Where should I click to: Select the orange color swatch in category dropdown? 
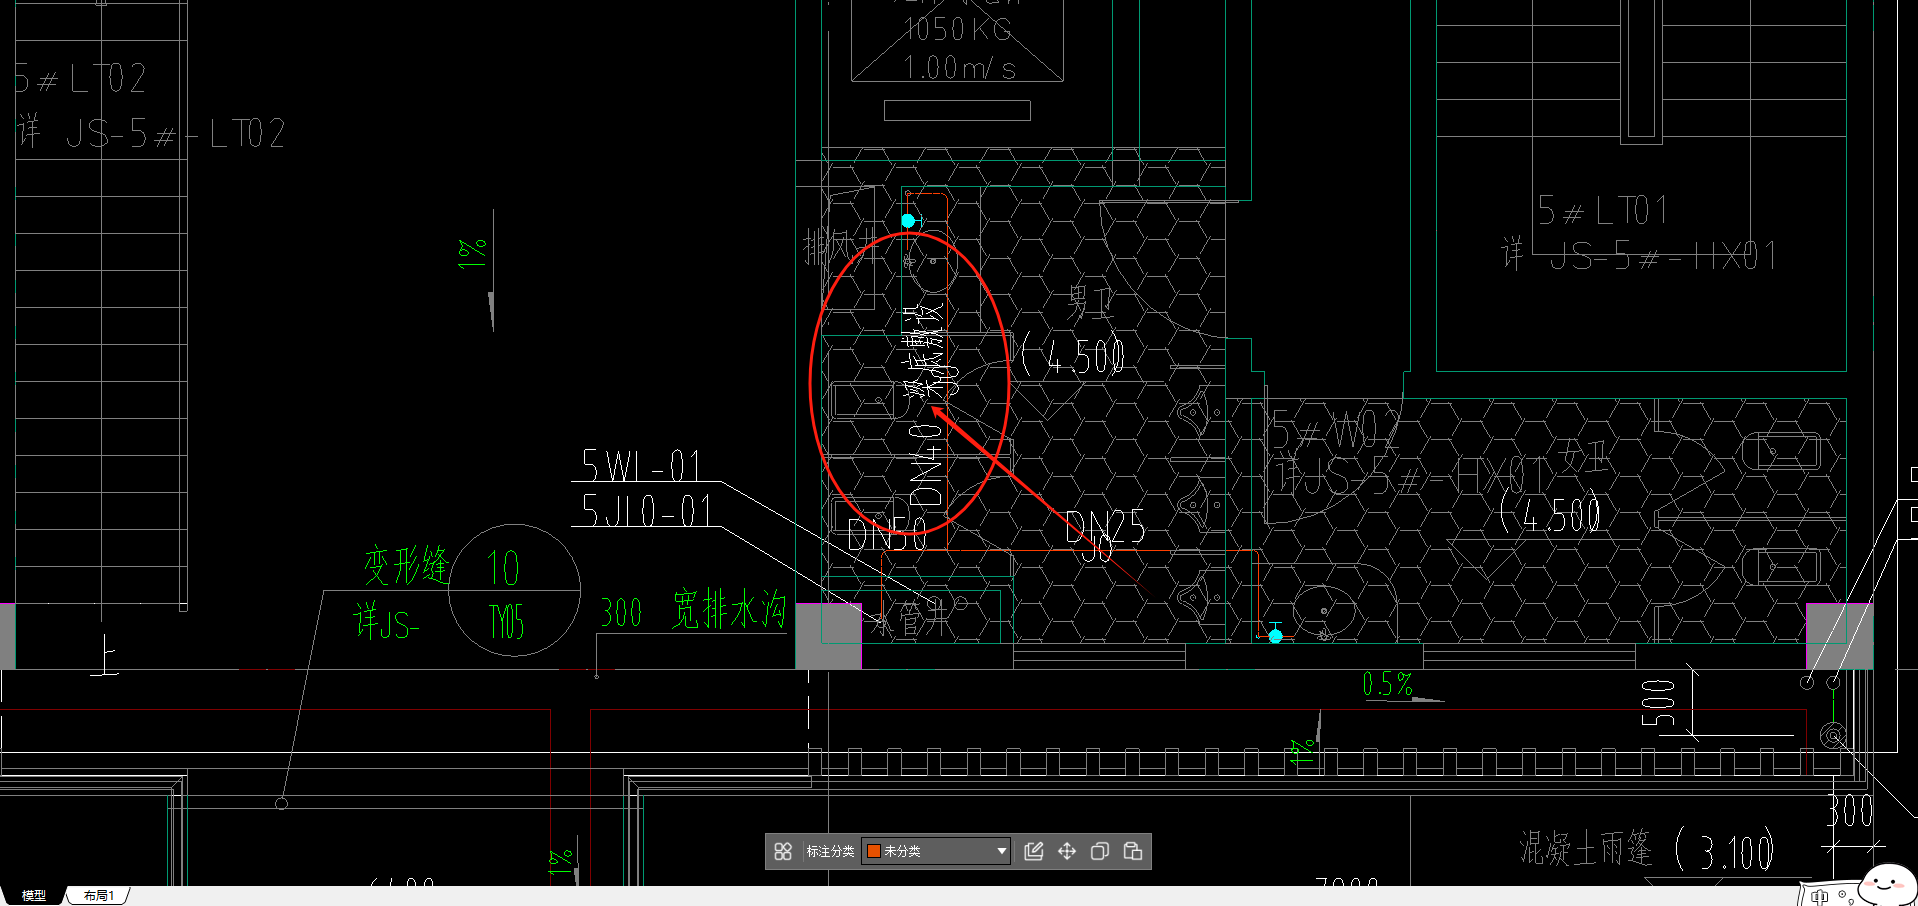click(873, 851)
